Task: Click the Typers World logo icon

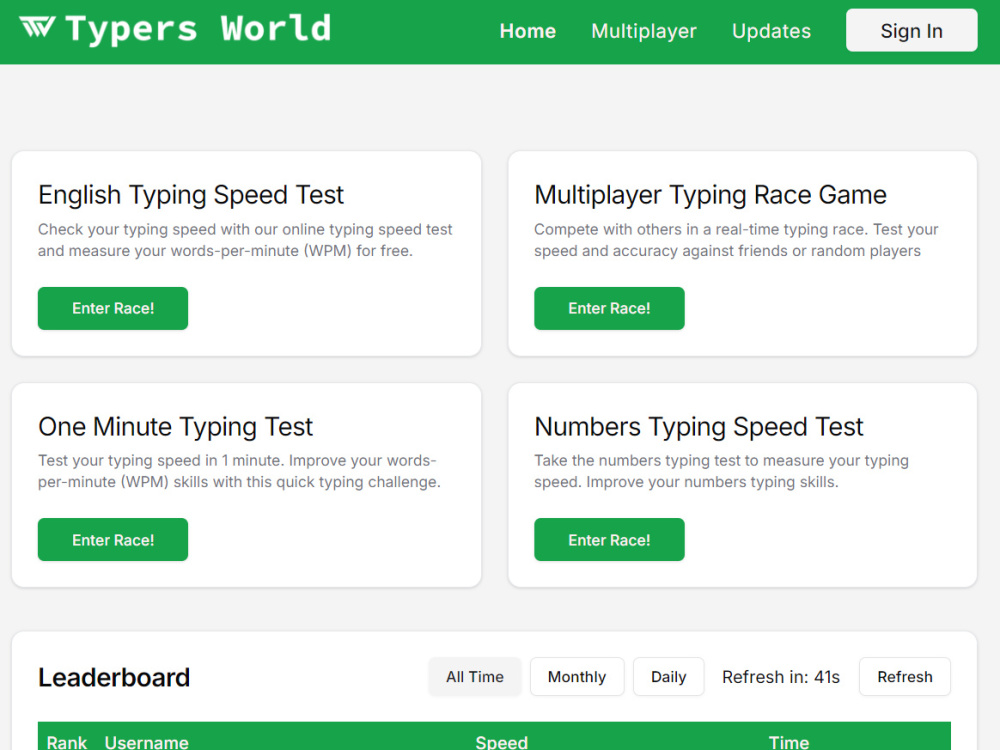Action: coord(37,28)
